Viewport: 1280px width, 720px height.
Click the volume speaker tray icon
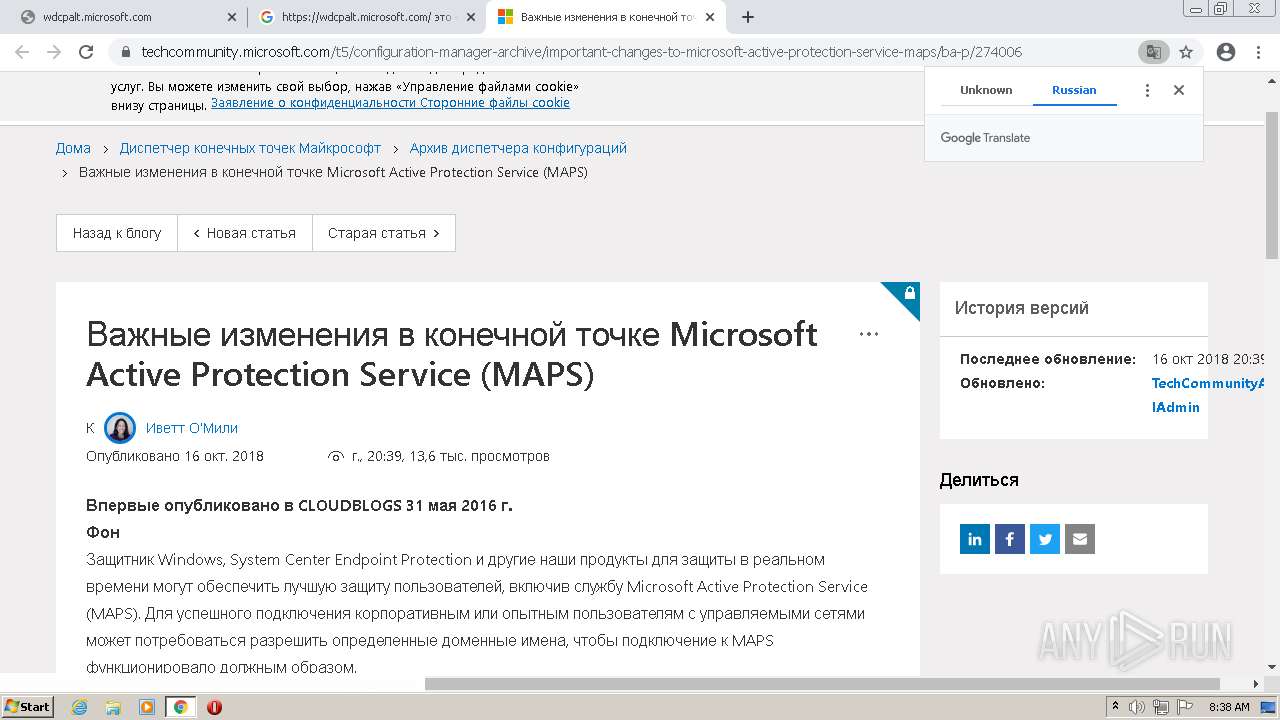pyautogui.click(x=1137, y=707)
